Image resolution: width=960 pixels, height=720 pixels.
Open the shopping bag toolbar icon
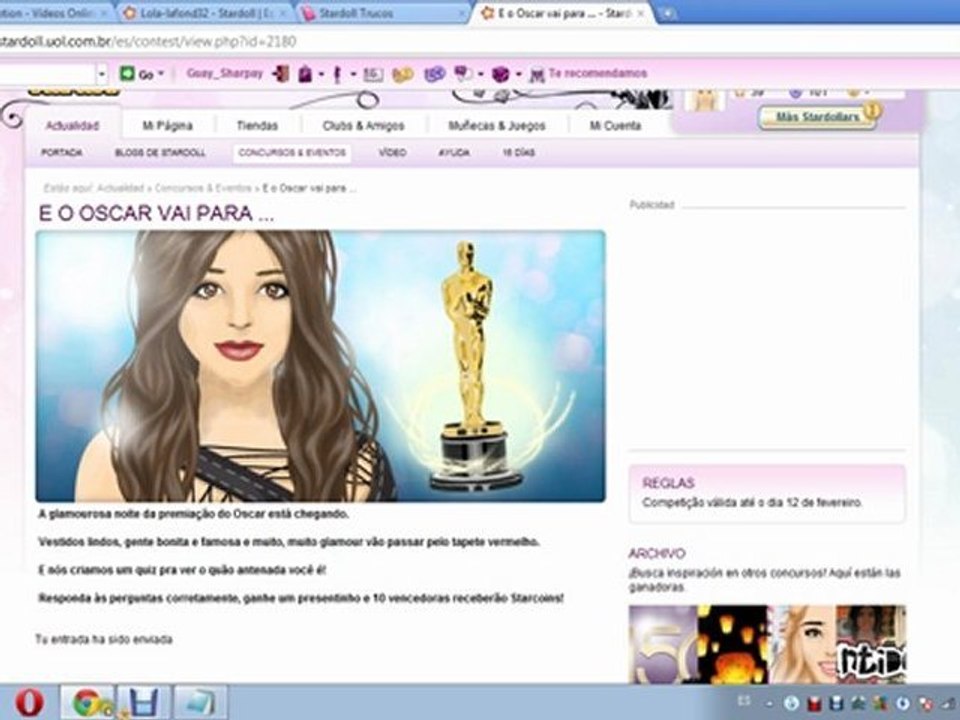305,74
